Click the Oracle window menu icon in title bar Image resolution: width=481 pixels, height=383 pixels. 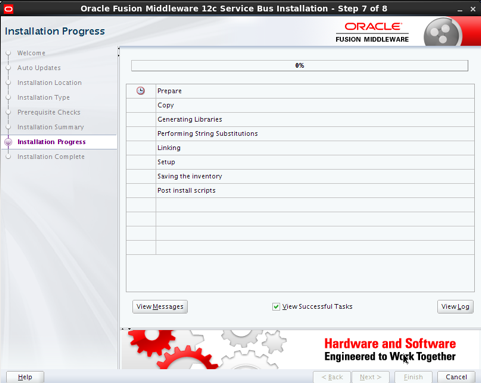(x=8, y=9)
